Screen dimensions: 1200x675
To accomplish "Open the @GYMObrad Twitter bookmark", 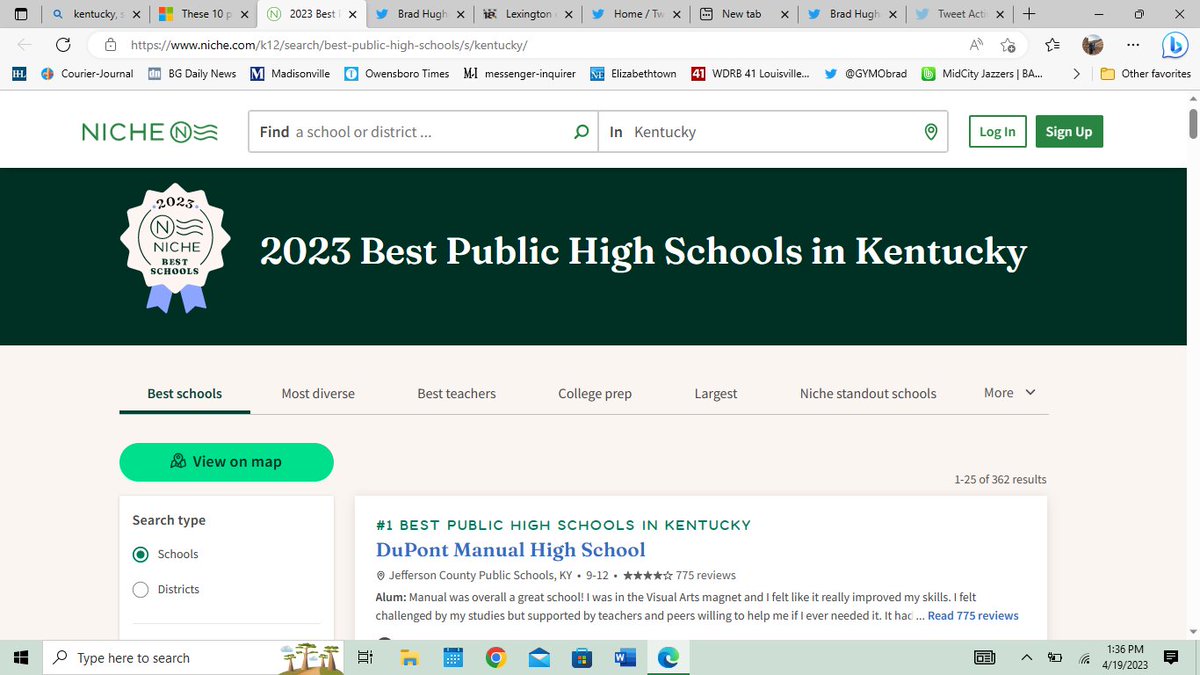I will click(866, 73).
